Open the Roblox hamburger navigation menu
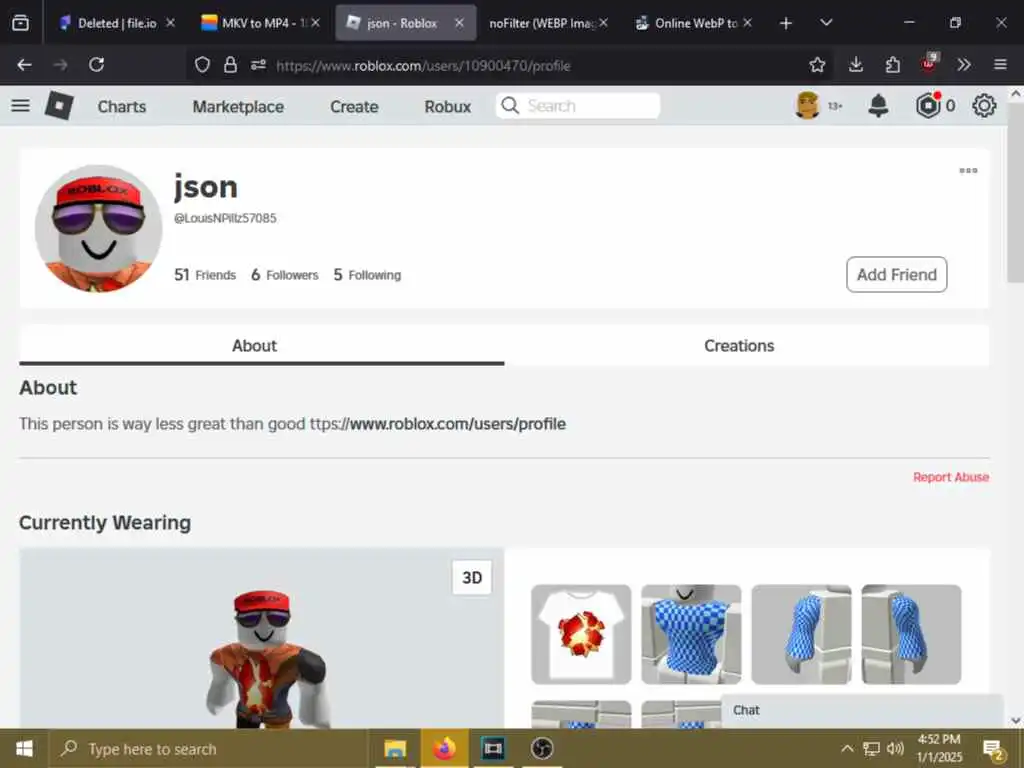Screen dimensions: 1024x768 (x=20, y=106)
